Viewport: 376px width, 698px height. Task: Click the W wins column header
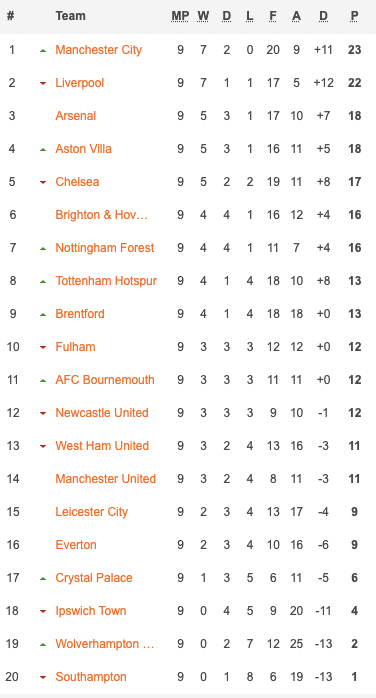point(203,16)
